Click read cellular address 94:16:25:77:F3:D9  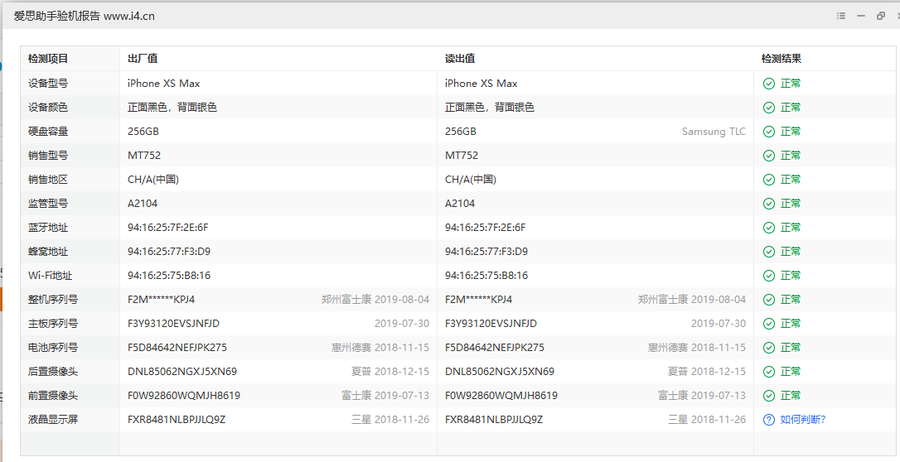(x=486, y=251)
